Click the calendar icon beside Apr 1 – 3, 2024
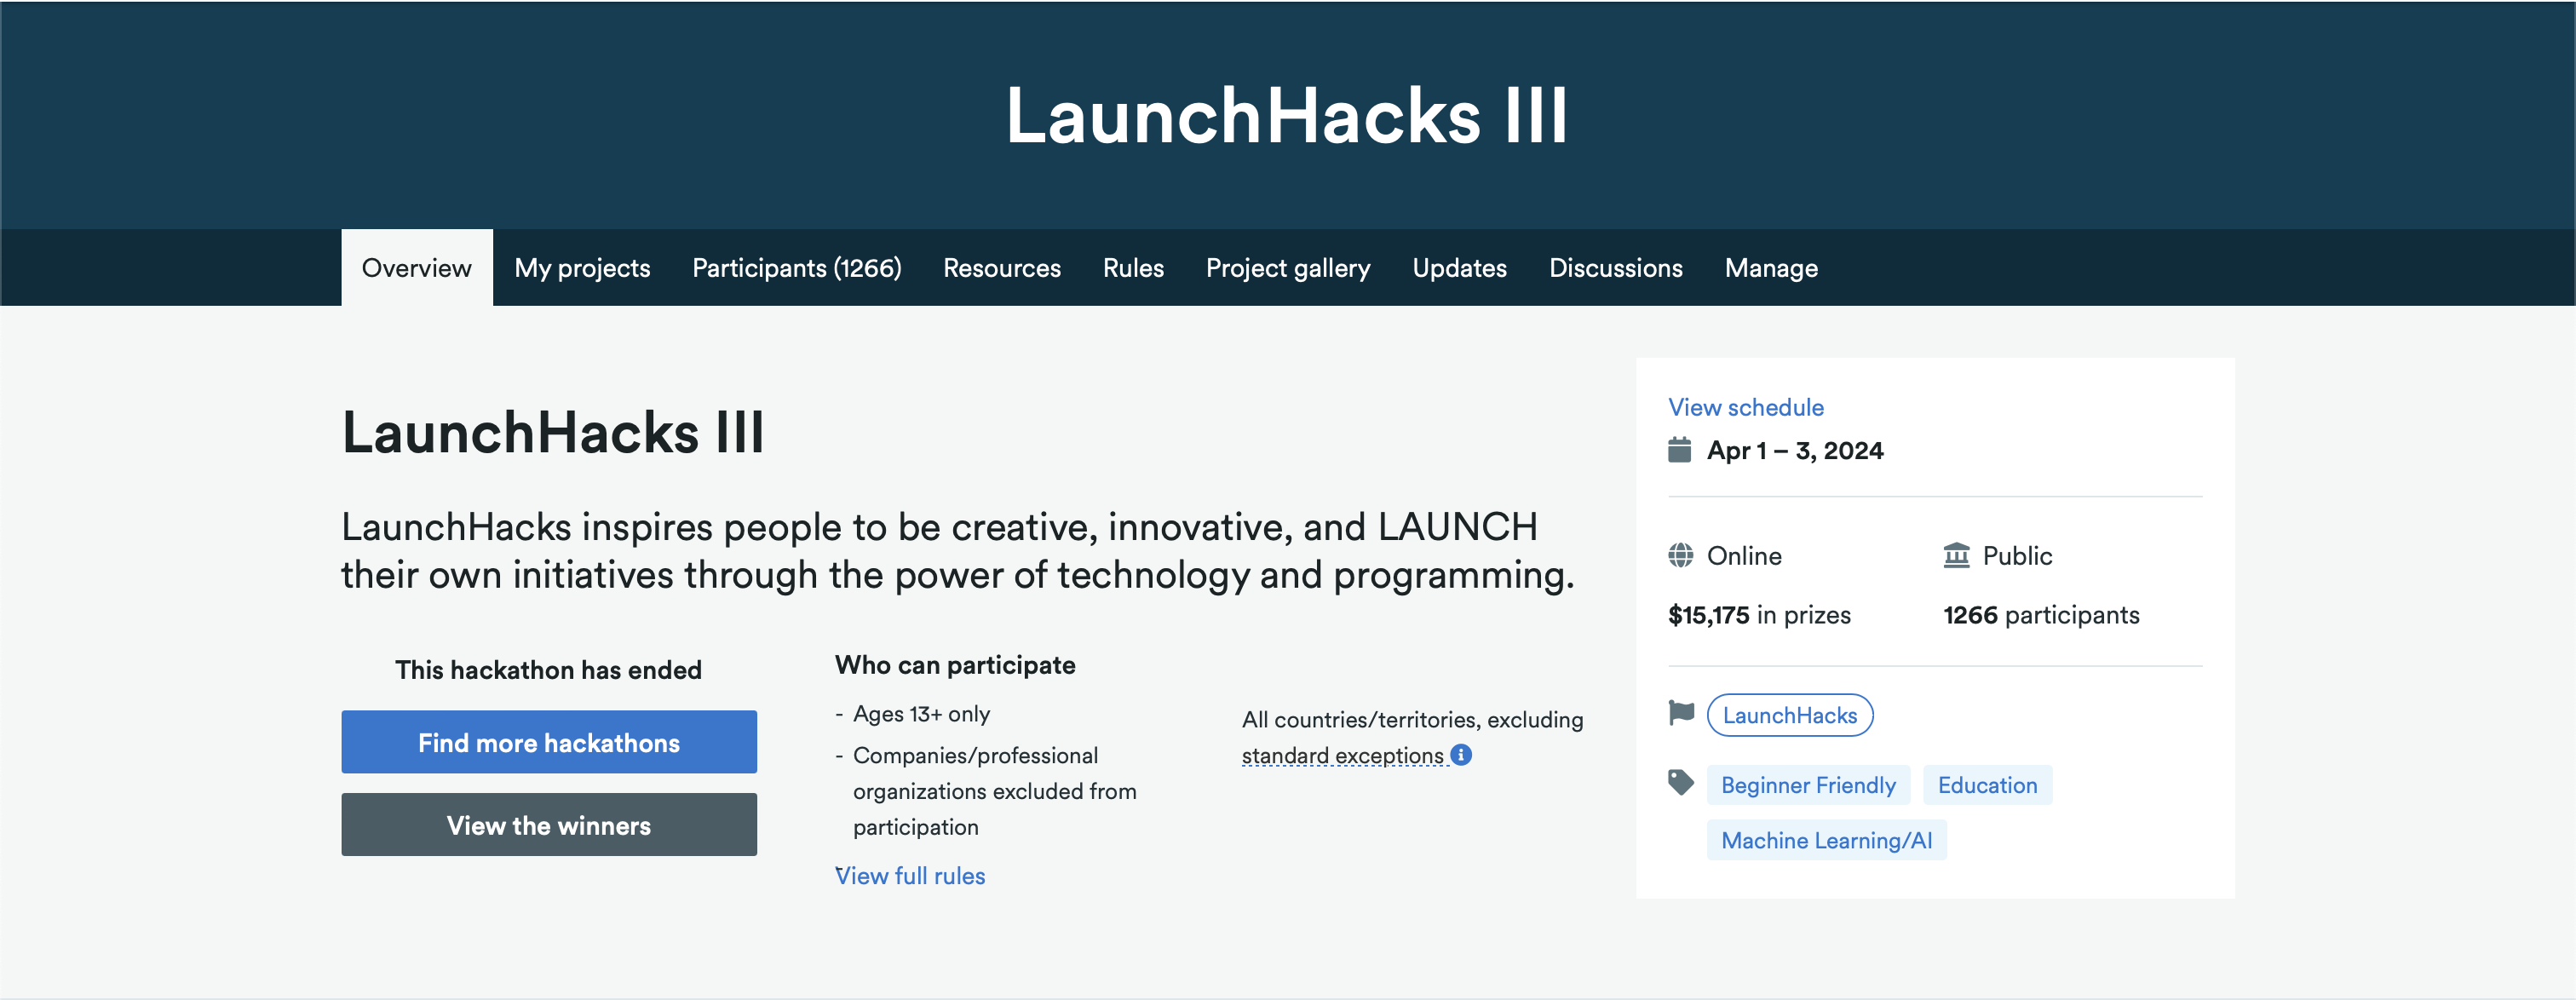This screenshot has width=2576, height=1000. tap(1680, 450)
